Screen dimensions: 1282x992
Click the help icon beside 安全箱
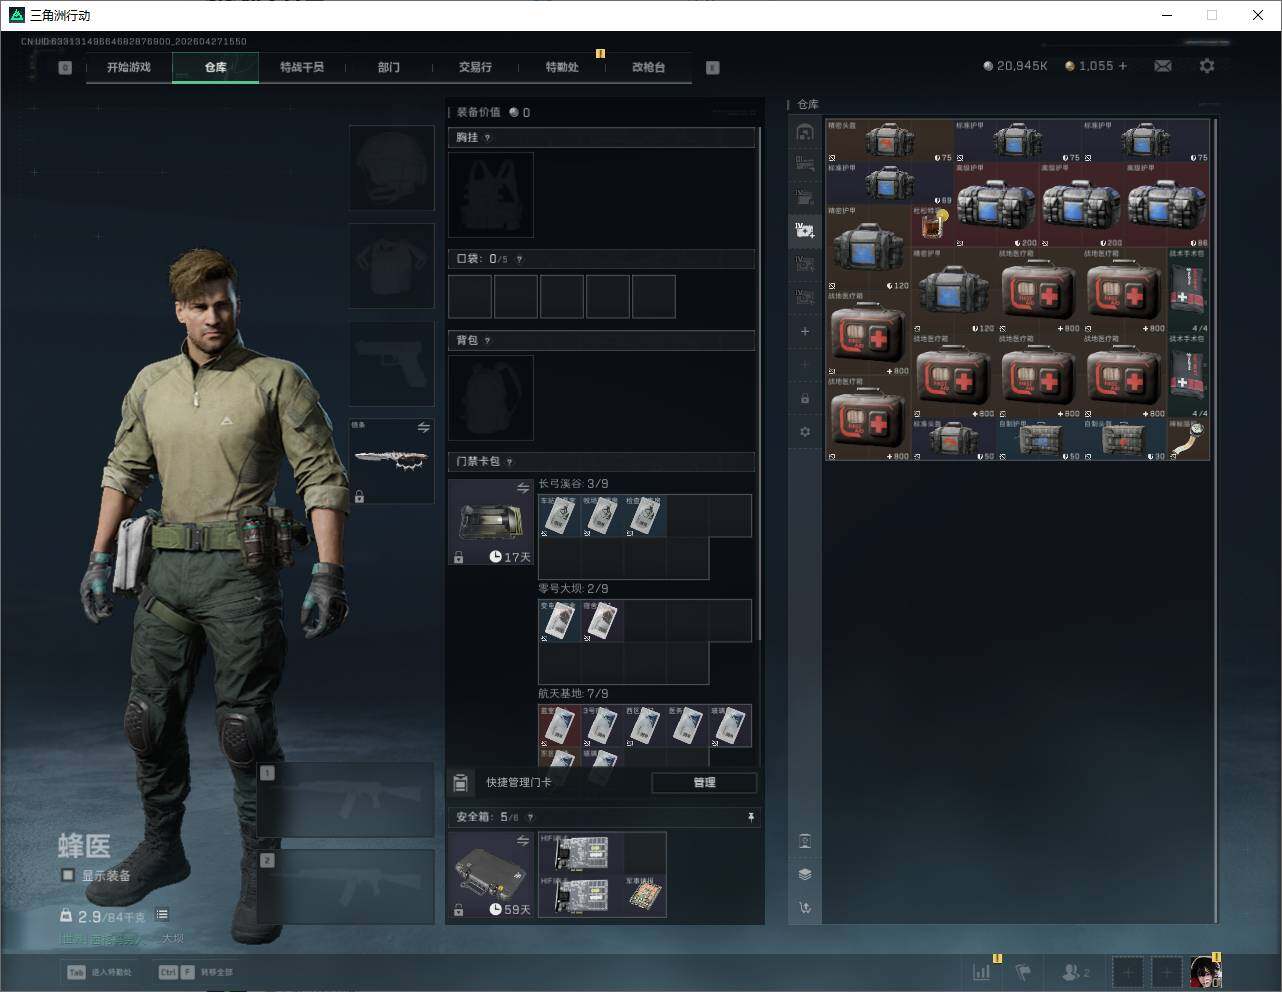(530, 818)
